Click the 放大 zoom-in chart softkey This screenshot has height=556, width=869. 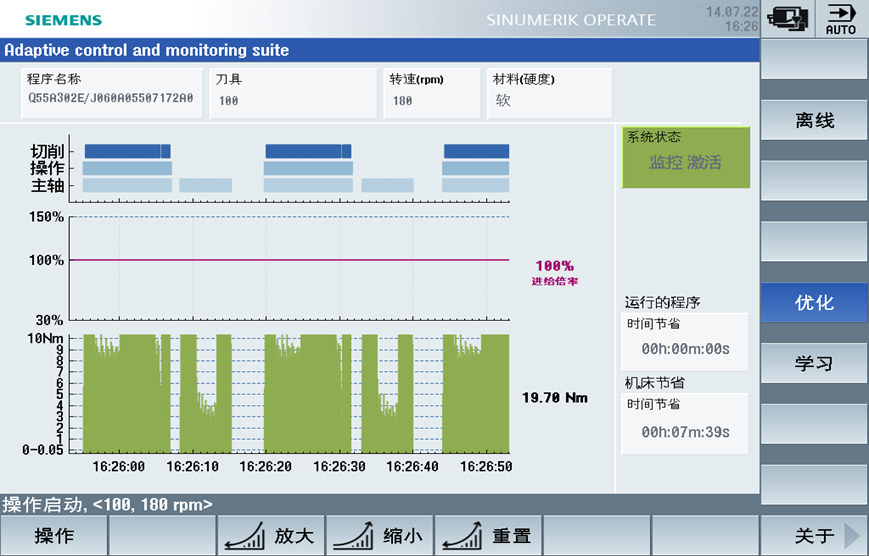click(270, 536)
